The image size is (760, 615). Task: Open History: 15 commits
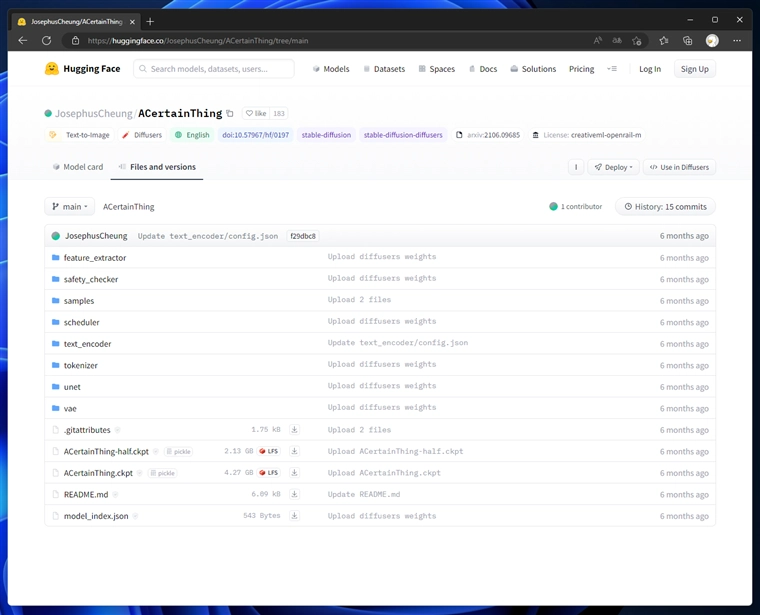pyautogui.click(x=665, y=206)
